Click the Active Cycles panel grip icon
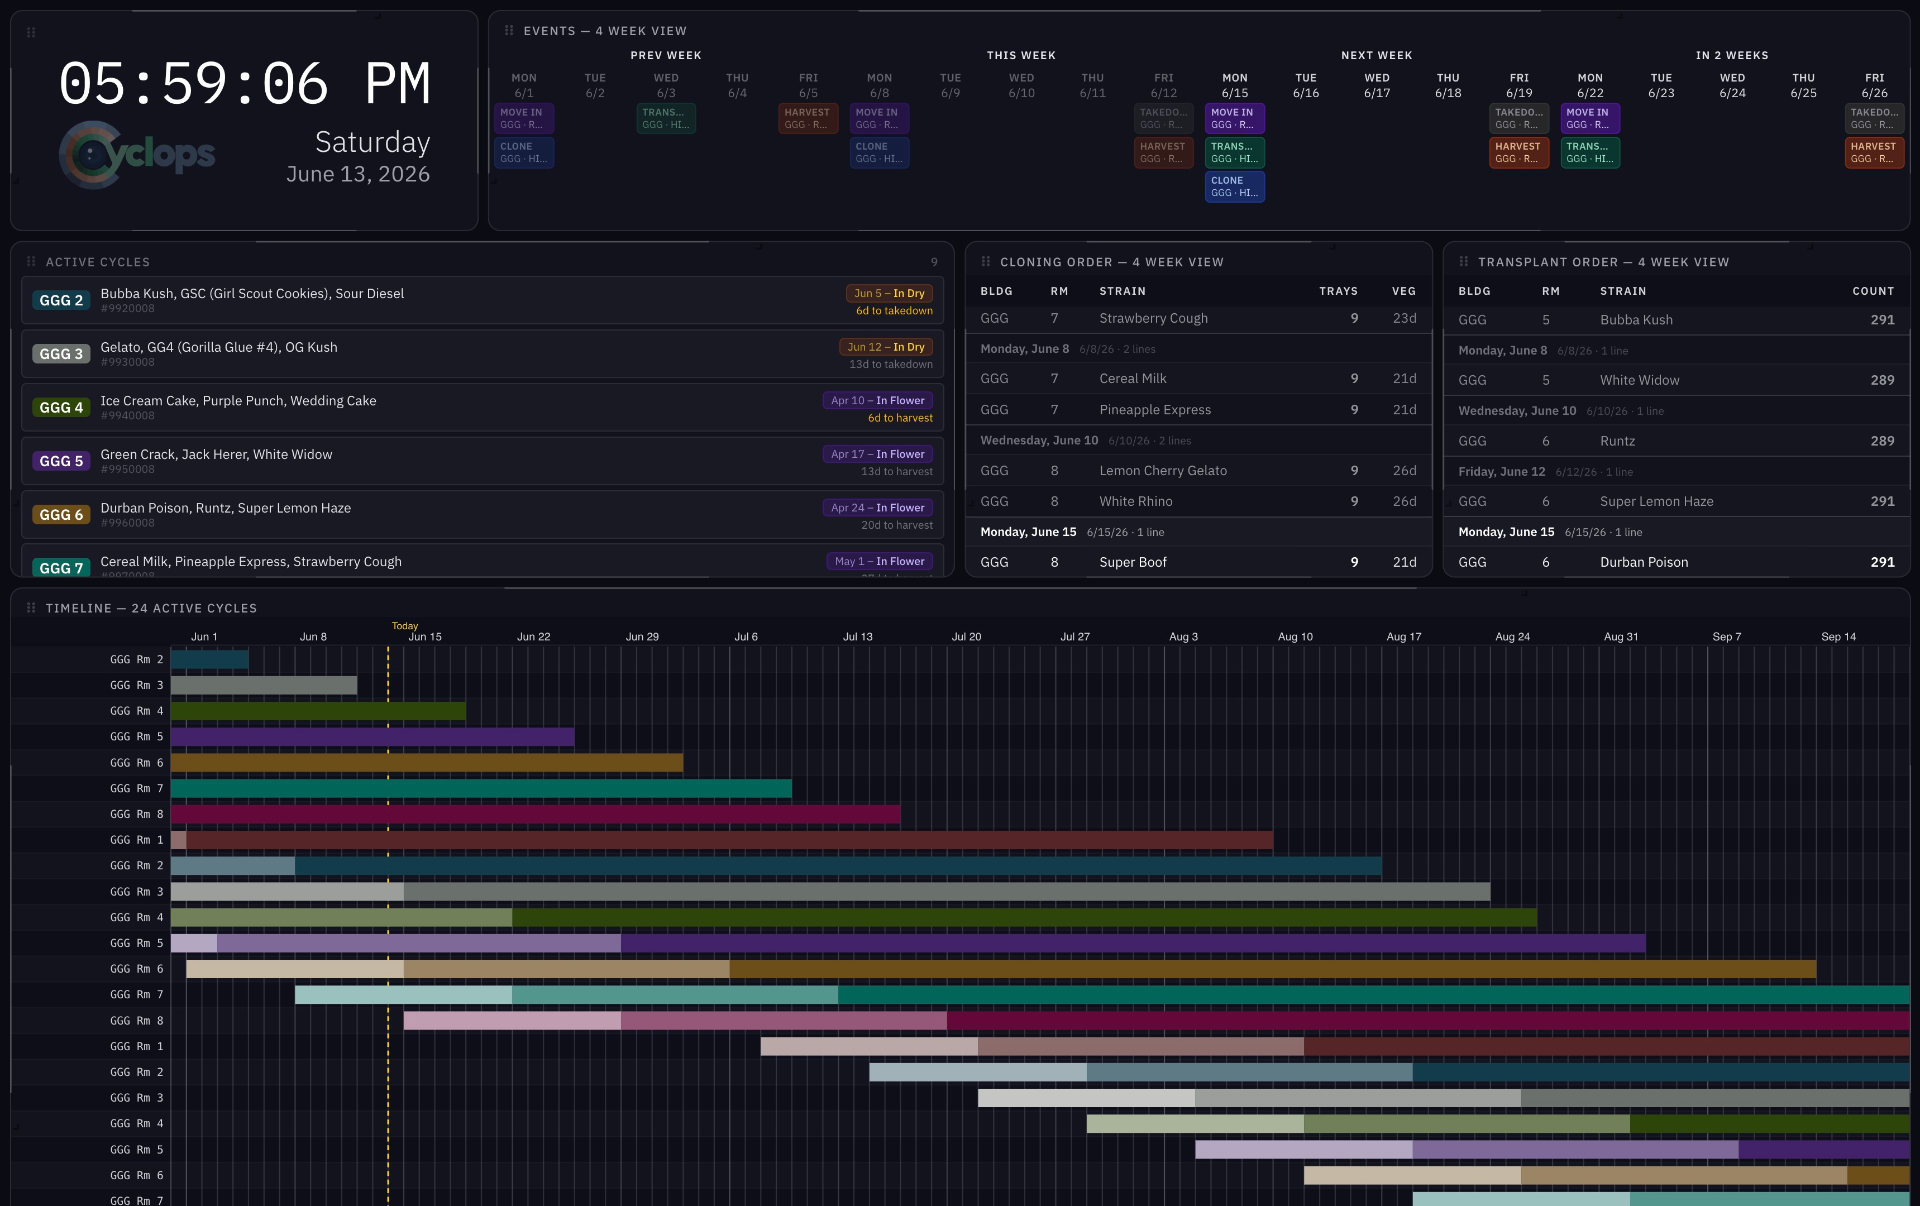Screen dimensions: 1920x1206 pyautogui.click(x=31, y=262)
